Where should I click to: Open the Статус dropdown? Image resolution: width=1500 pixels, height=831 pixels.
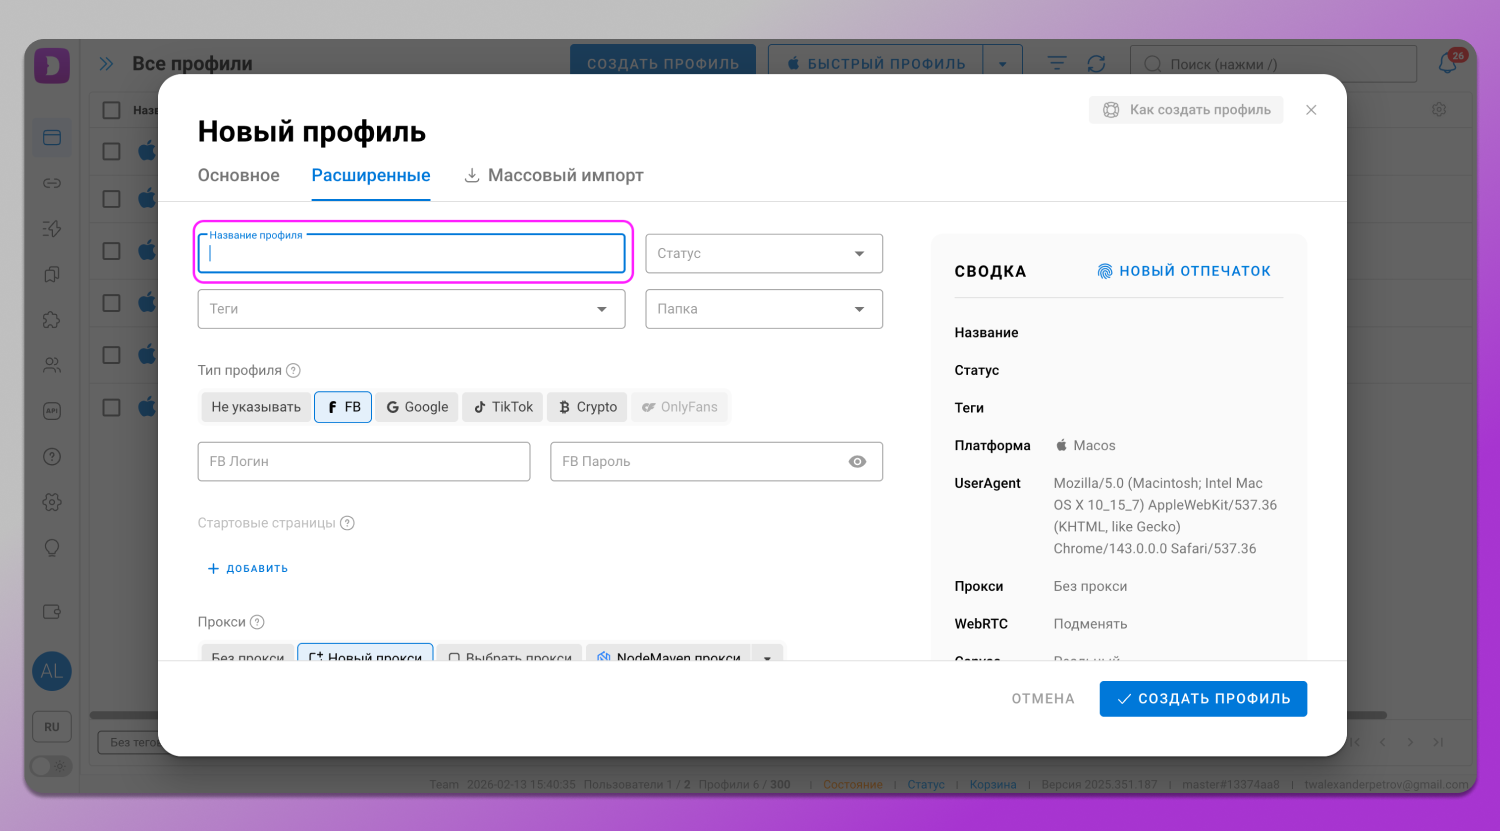(x=764, y=254)
